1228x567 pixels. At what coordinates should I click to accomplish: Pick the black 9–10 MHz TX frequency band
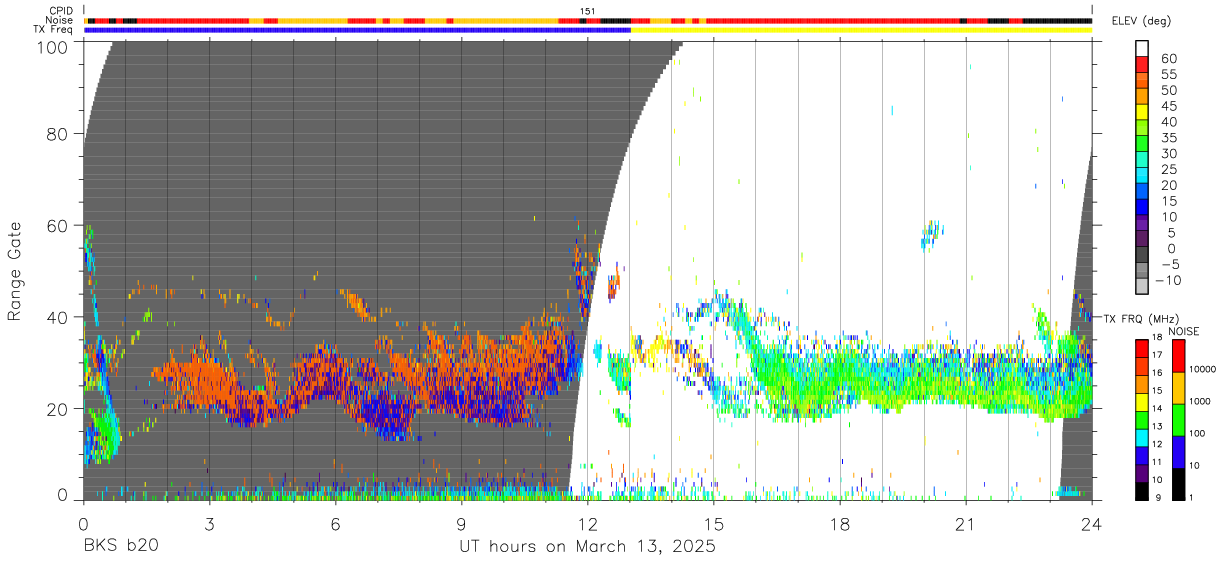click(1142, 491)
